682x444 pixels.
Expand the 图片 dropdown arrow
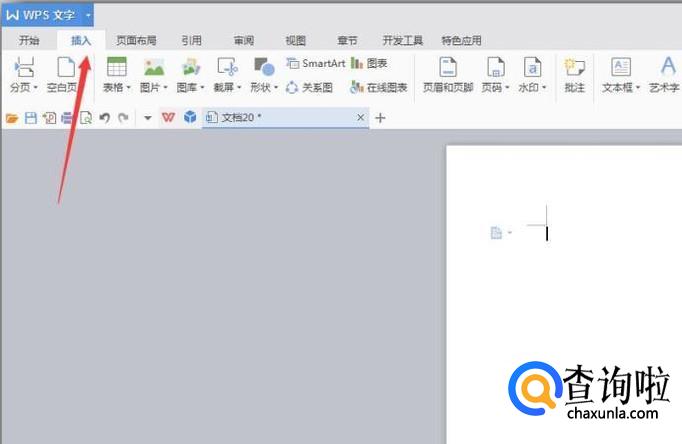tap(165, 88)
